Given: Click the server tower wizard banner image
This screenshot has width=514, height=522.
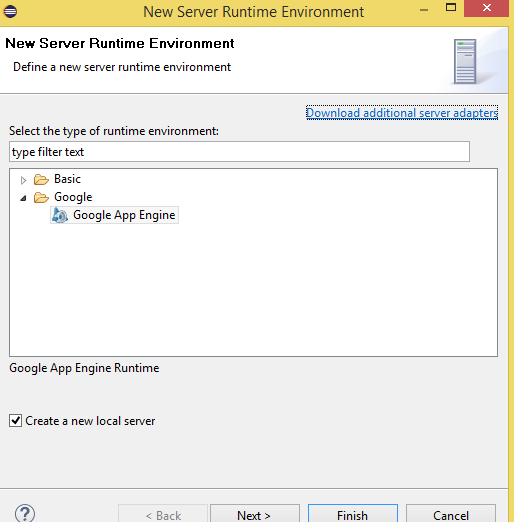Looking at the screenshot, I should [x=465, y=62].
